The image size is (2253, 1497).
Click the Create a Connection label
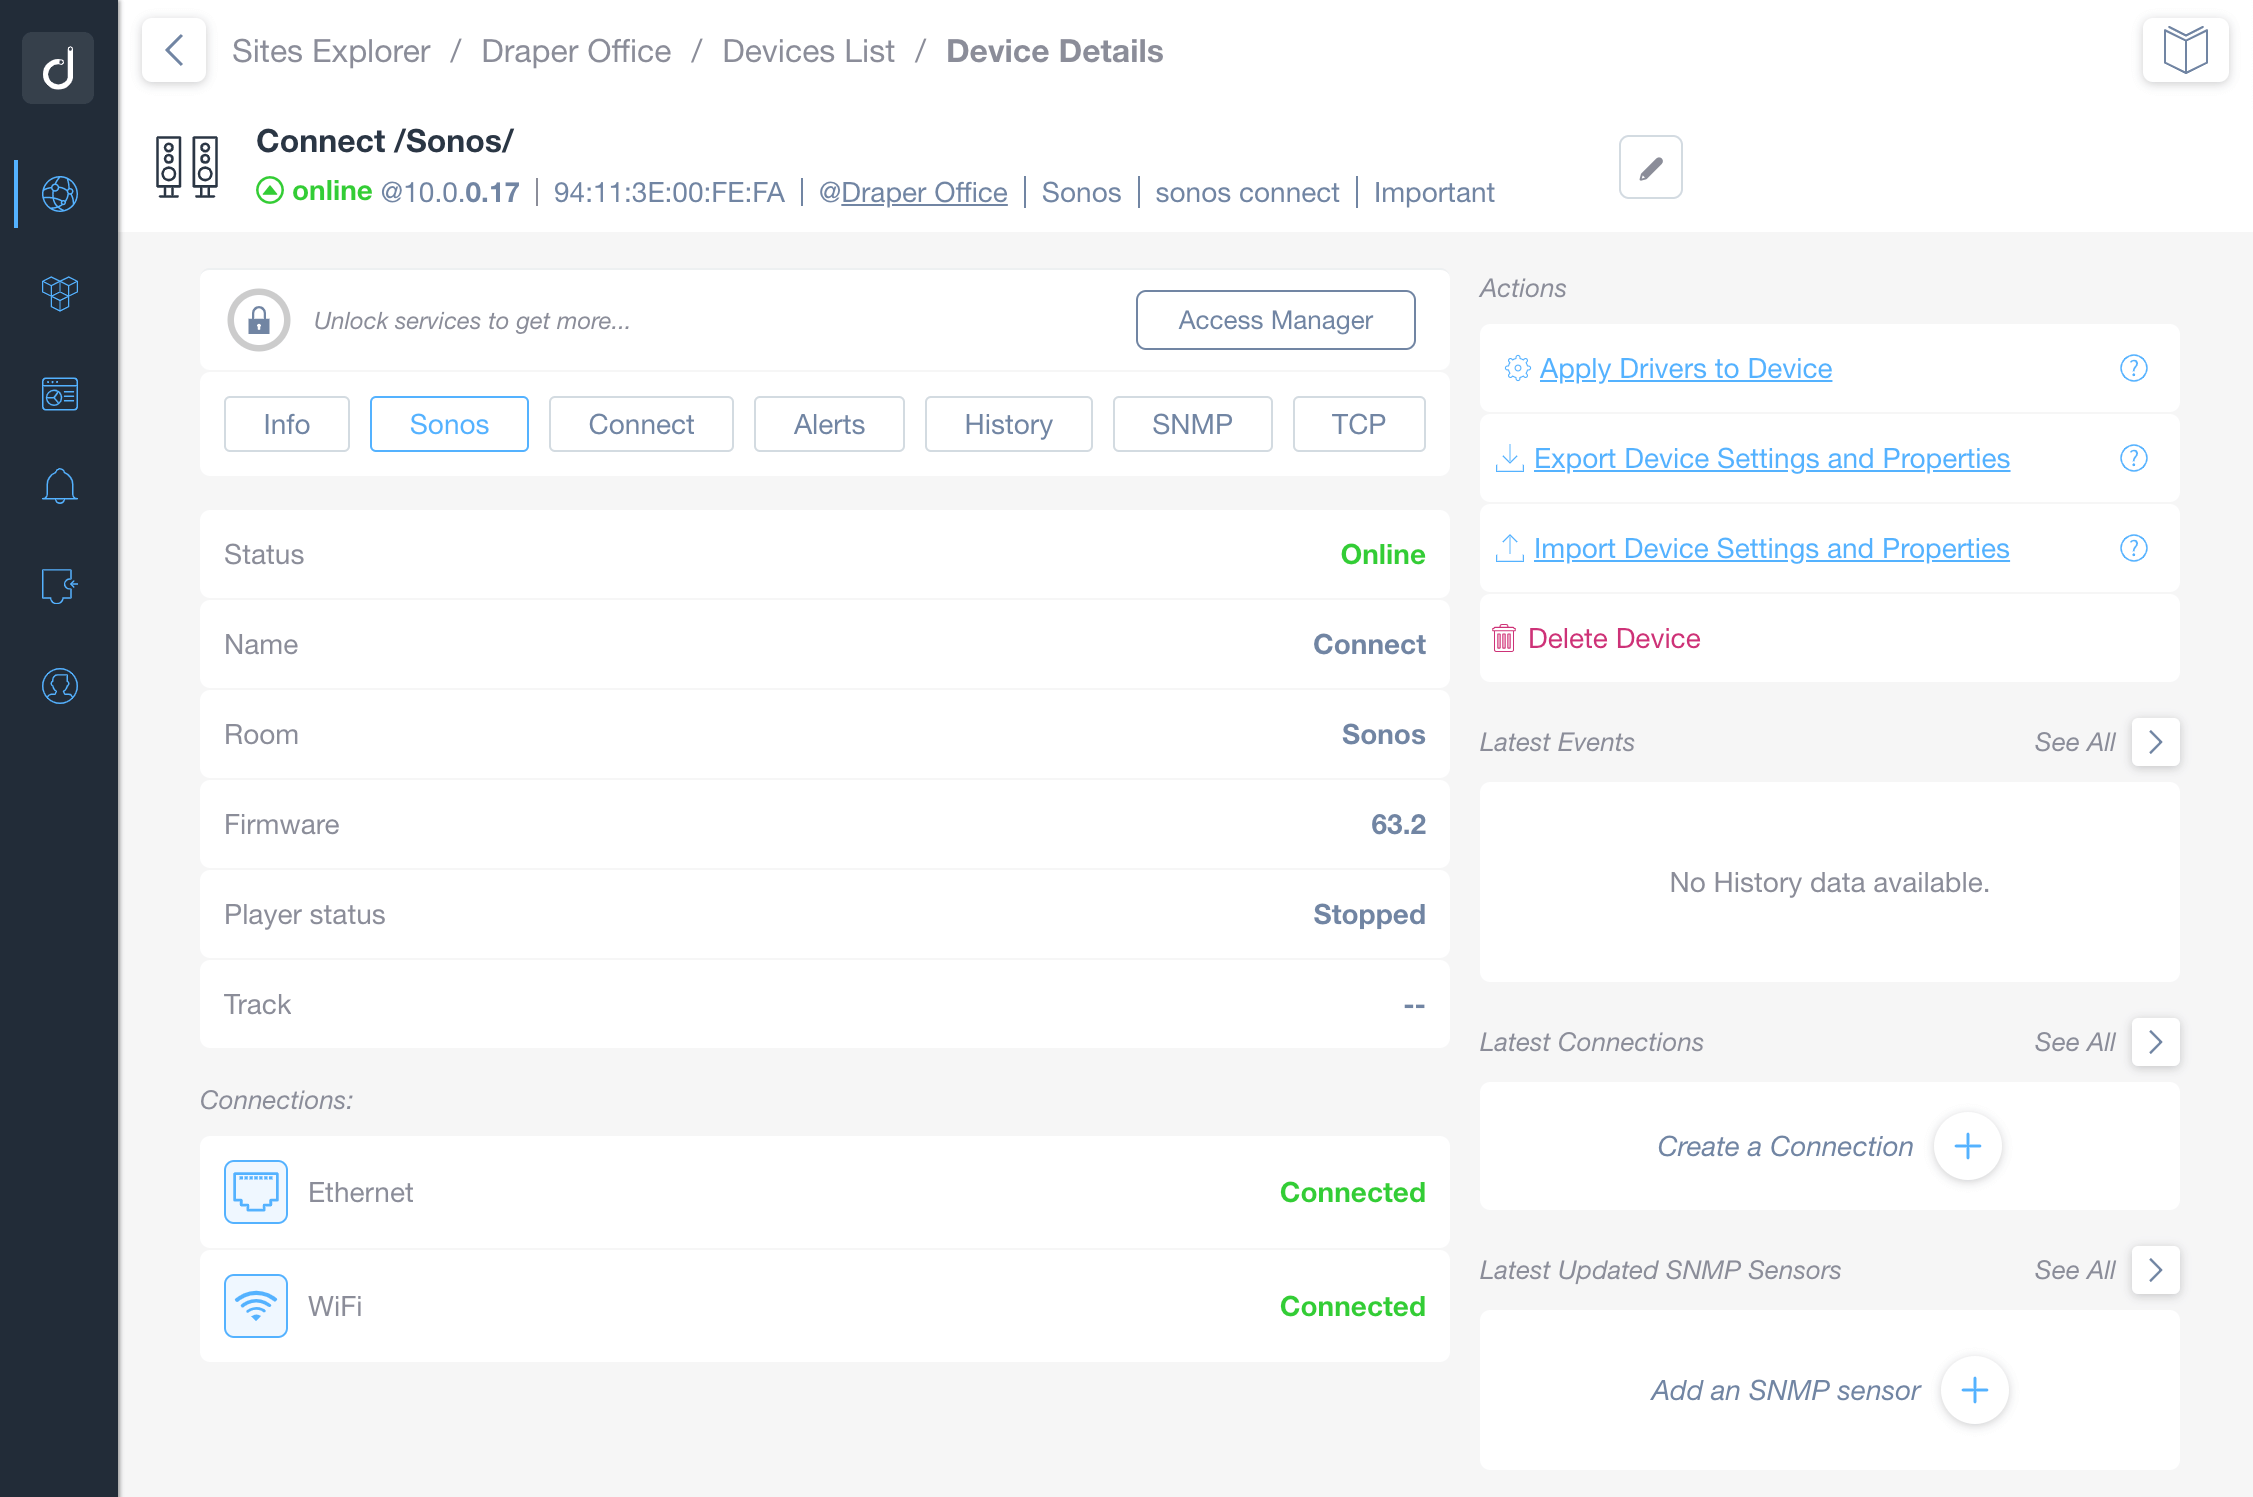1785,1146
